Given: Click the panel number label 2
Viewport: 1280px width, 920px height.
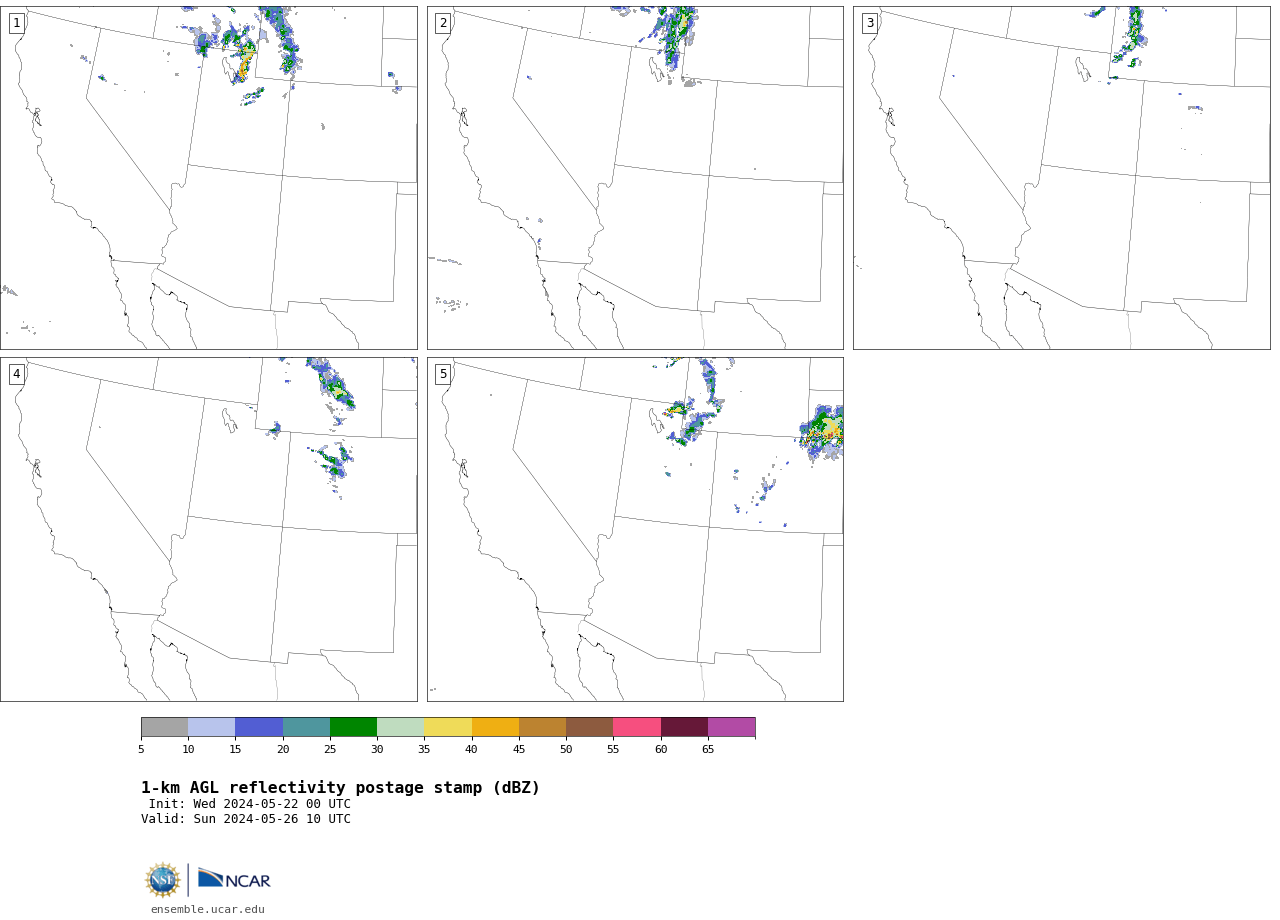Looking at the screenshot, I should coord(443,23).
